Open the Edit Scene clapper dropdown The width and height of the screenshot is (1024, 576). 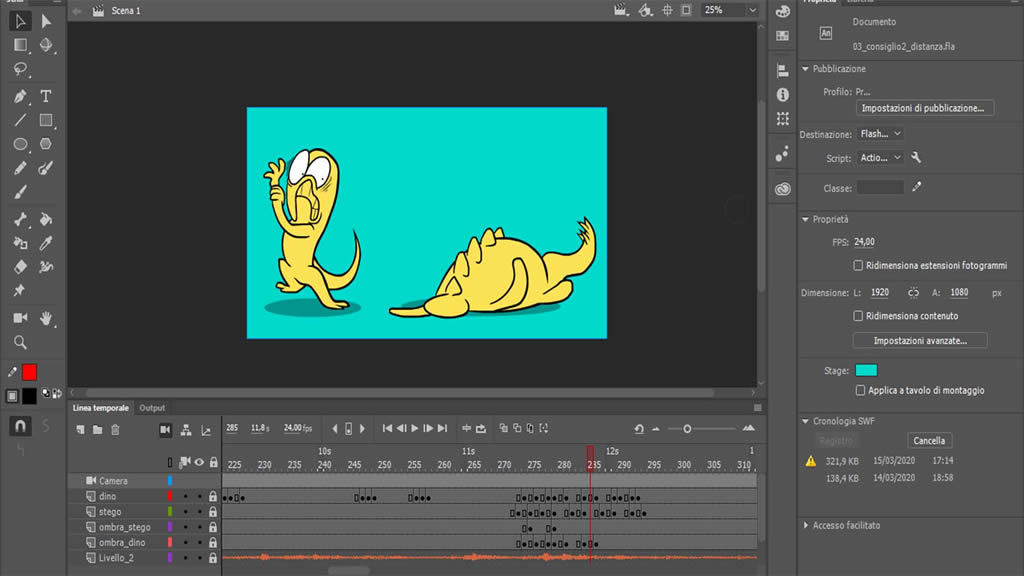[x=620, y=10]
